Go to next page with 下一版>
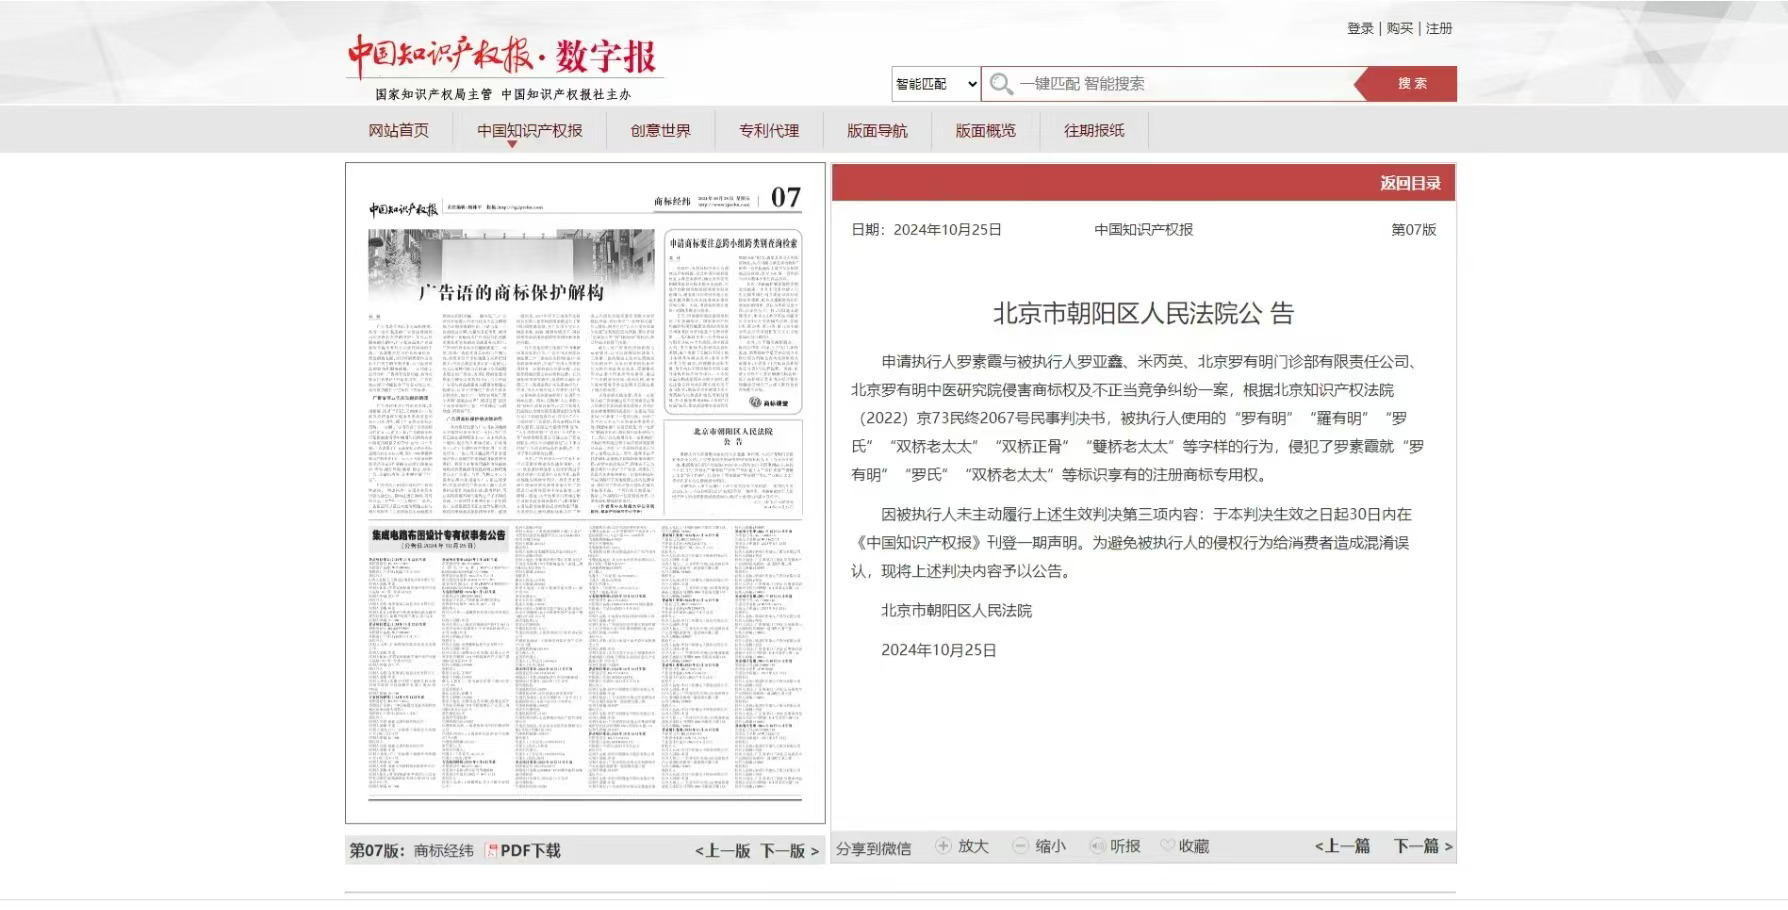Viewport: 1788px width, 910px height. point(790,851)
